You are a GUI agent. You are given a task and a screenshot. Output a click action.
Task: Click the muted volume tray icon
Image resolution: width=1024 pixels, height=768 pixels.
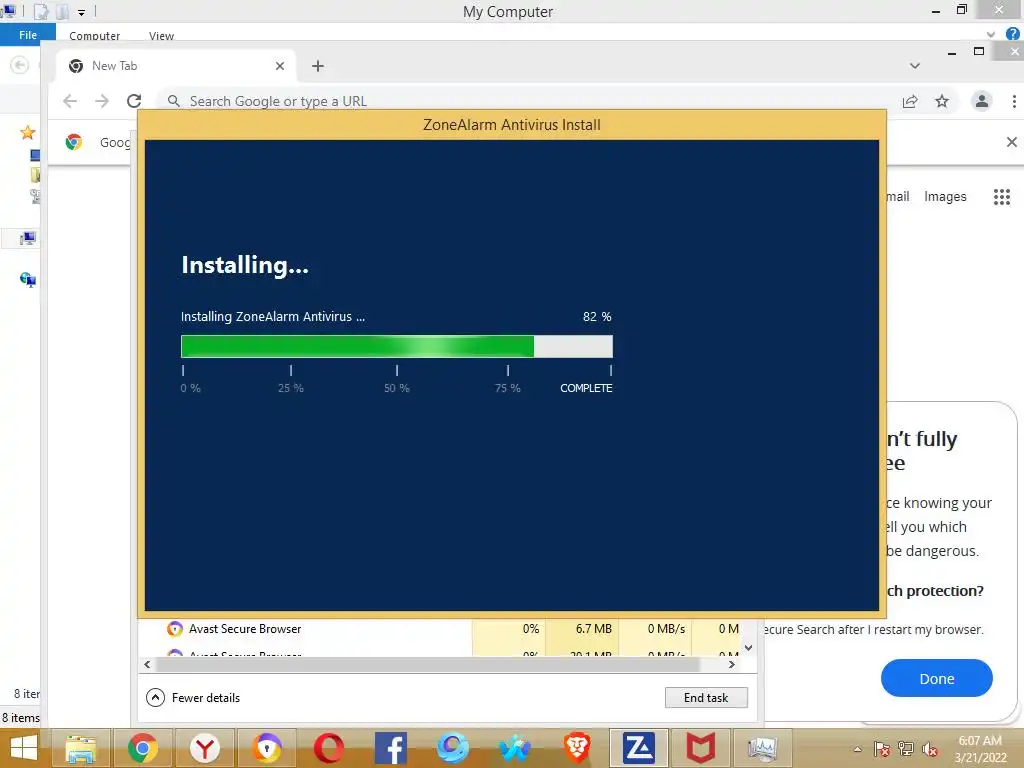pyautogui.click(x=930, y=748)
